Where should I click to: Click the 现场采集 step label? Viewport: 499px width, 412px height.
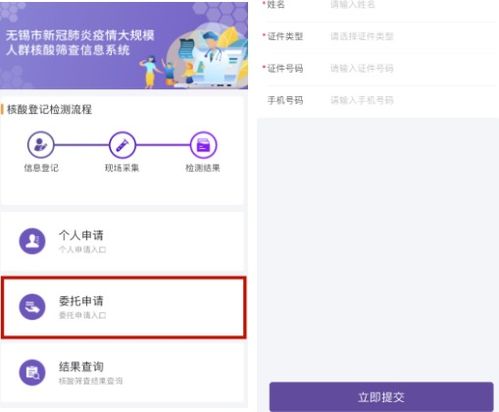[122, 168]
